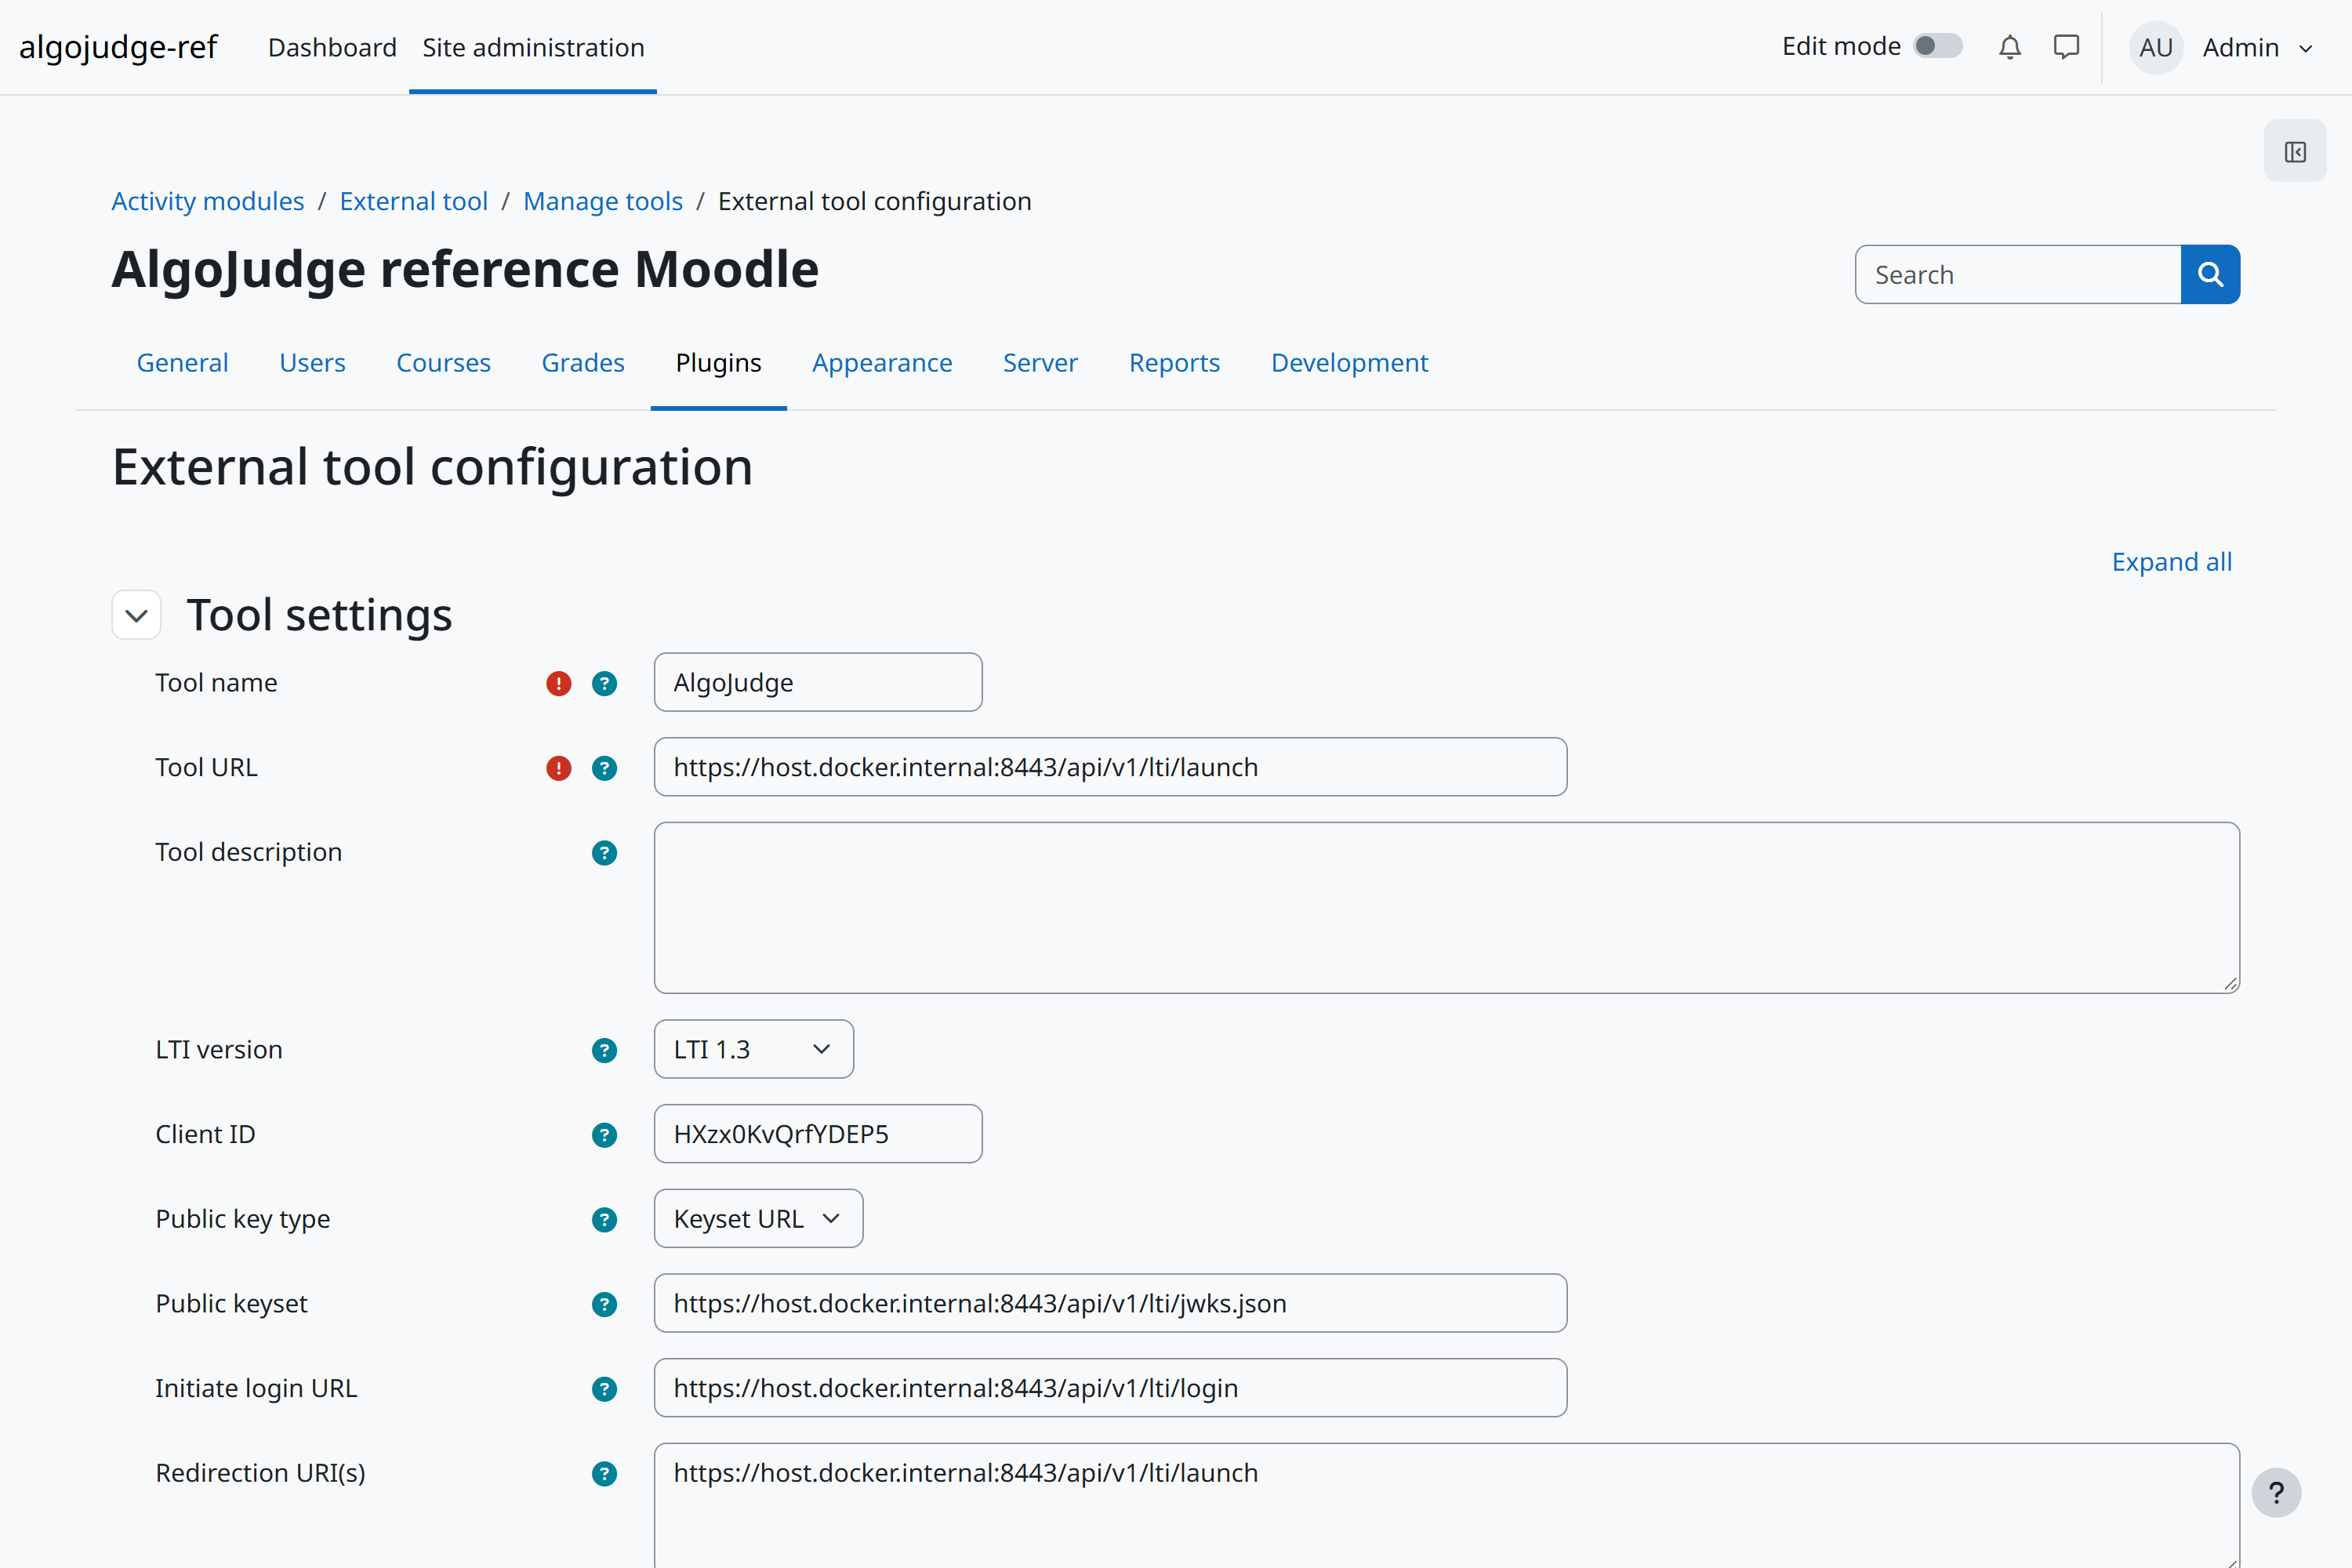Toggle Edit mode switch
2352x1568 pixels.
1938,46
